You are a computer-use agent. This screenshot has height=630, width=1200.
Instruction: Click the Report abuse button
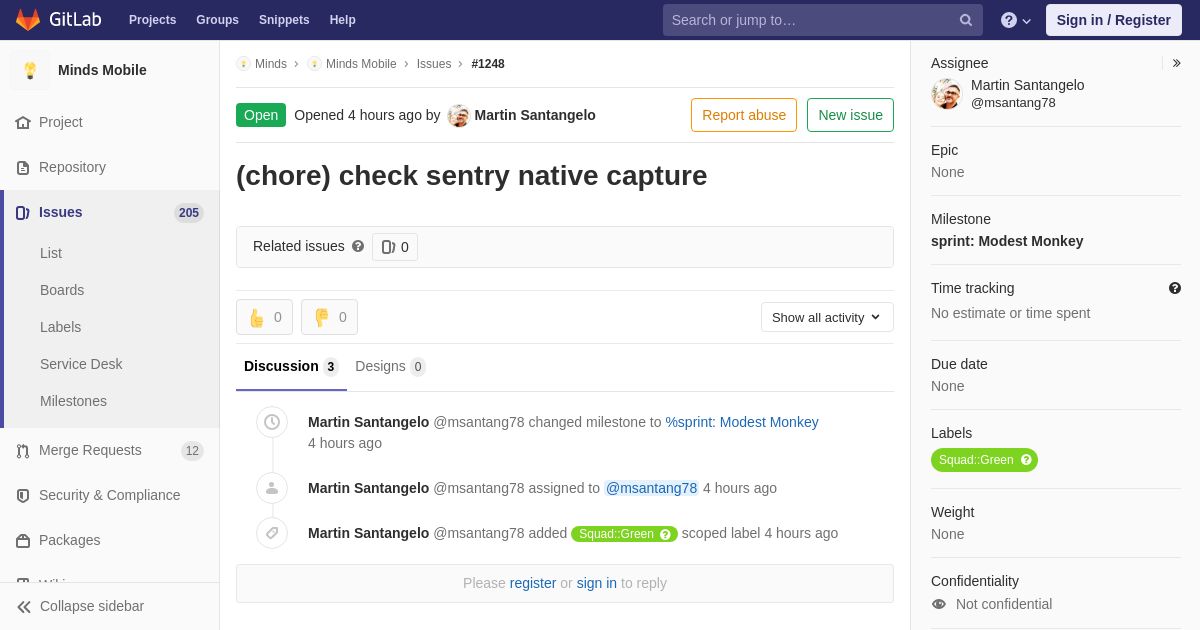pyautogui.click(x=744, y=115)
